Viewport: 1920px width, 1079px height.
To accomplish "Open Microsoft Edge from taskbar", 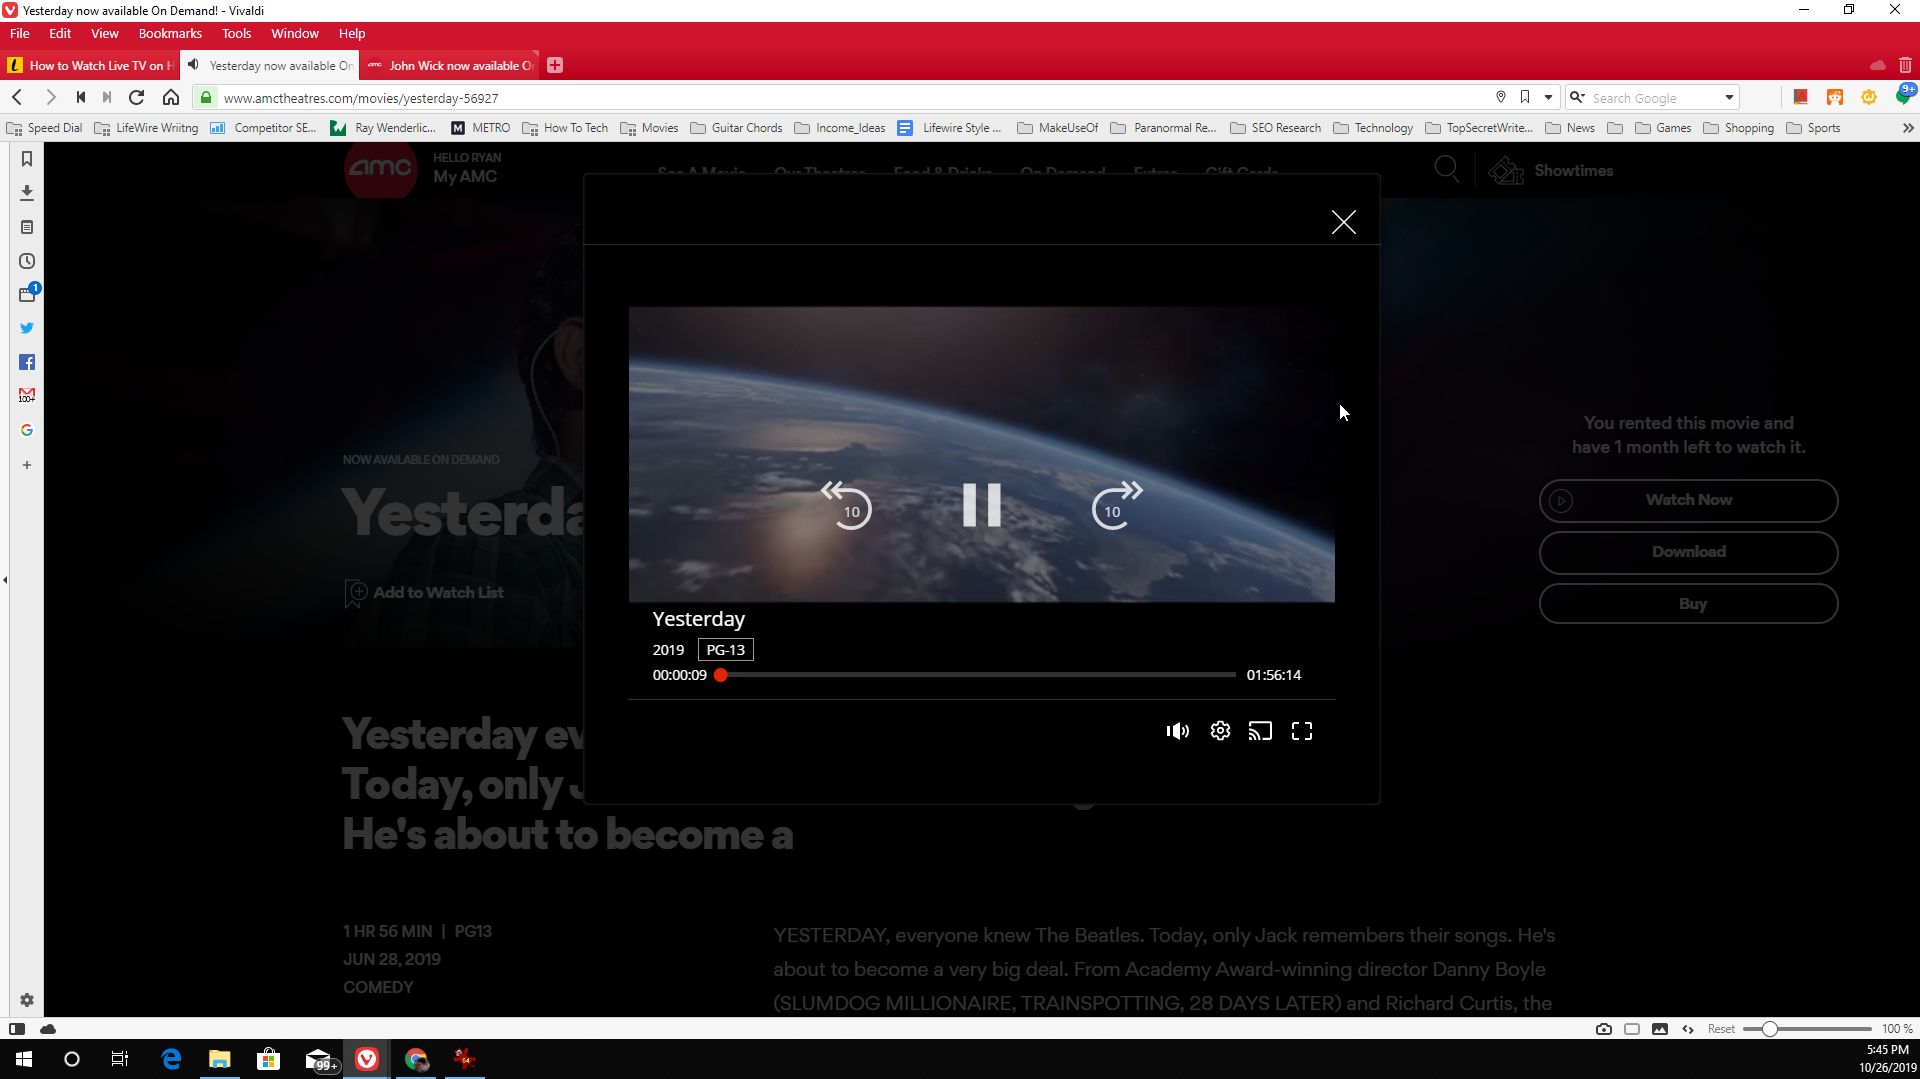I will click(171, 1059).
